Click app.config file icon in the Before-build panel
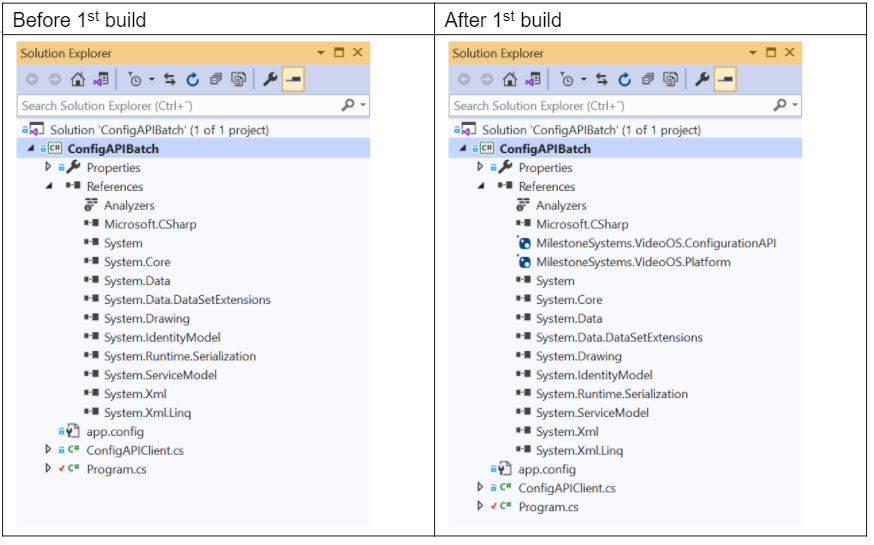The height and width of the screenshot is (545, 874). 72,431
